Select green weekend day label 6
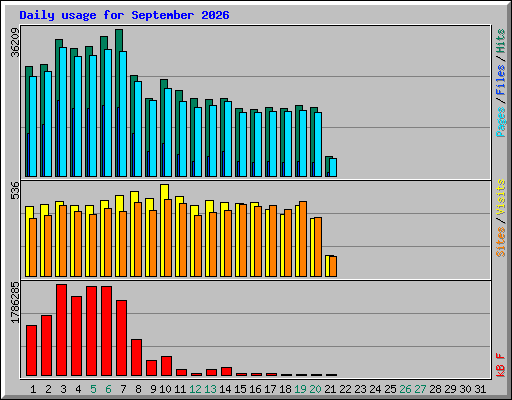The height and width of the screenshot is (400, 512). point(108,389)
